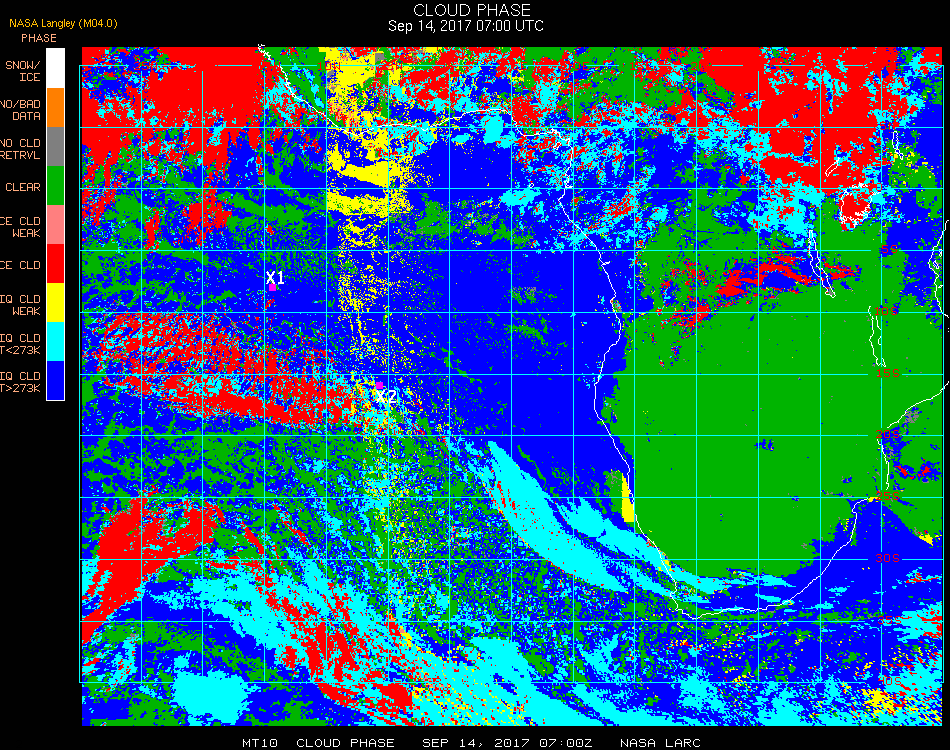The width and height of the screenshot is (950, 750).
Task: Click the NO CLD RETRVL legend label
Action: point(20,149)
